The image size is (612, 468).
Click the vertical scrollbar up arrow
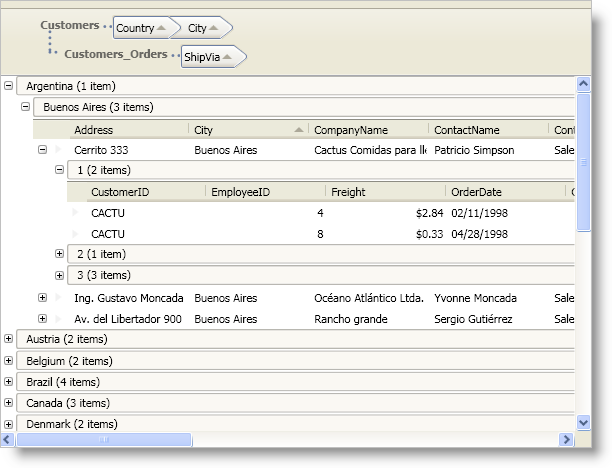tap(583, 83)
